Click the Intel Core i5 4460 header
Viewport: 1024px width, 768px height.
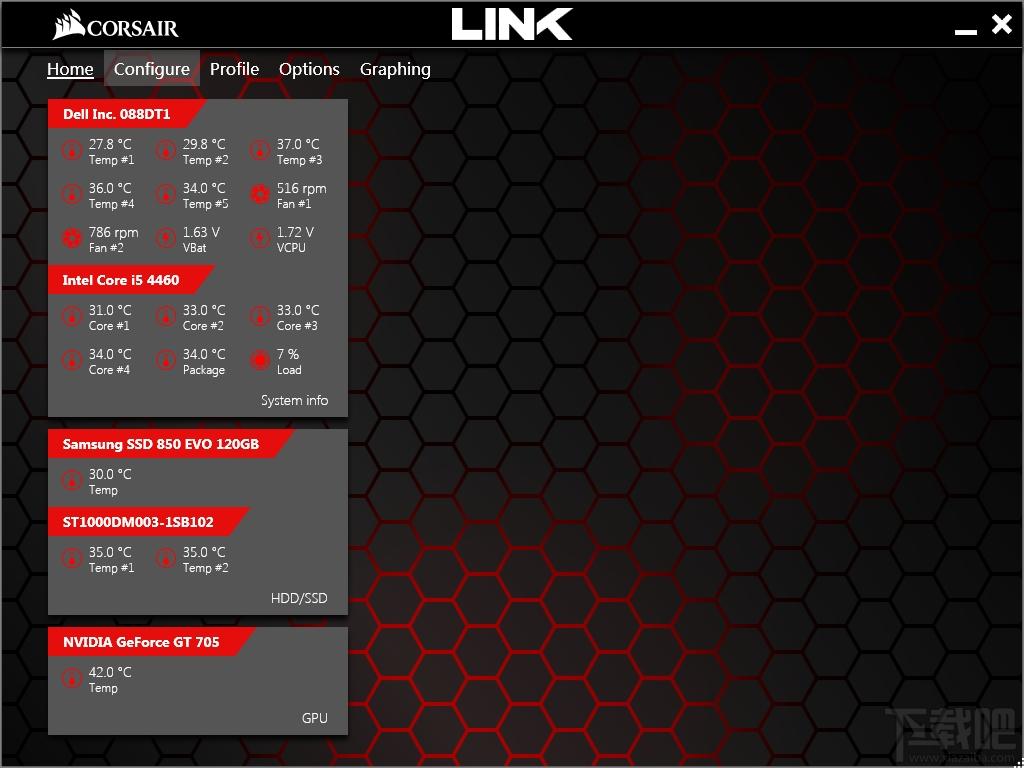pos(129,280)
